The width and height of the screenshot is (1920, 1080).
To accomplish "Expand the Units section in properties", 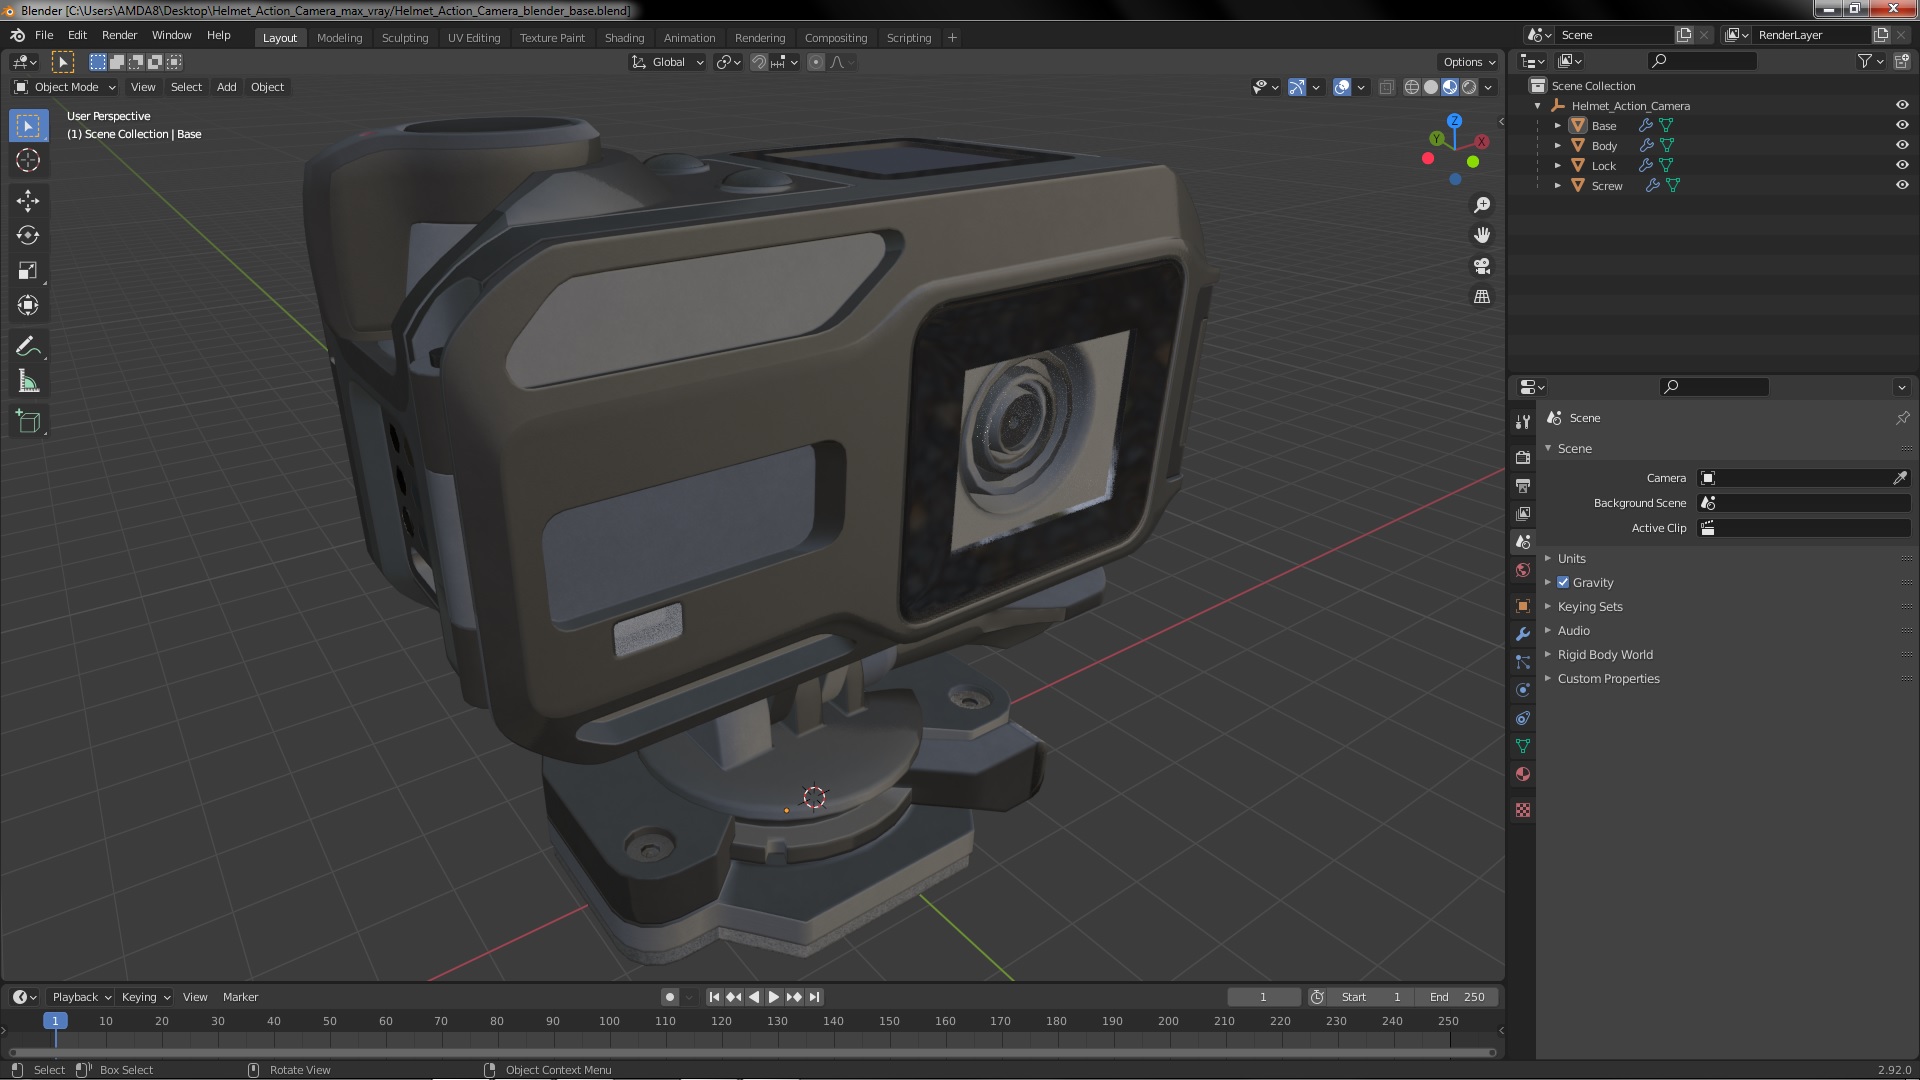I will click(x=1572, y=556).
